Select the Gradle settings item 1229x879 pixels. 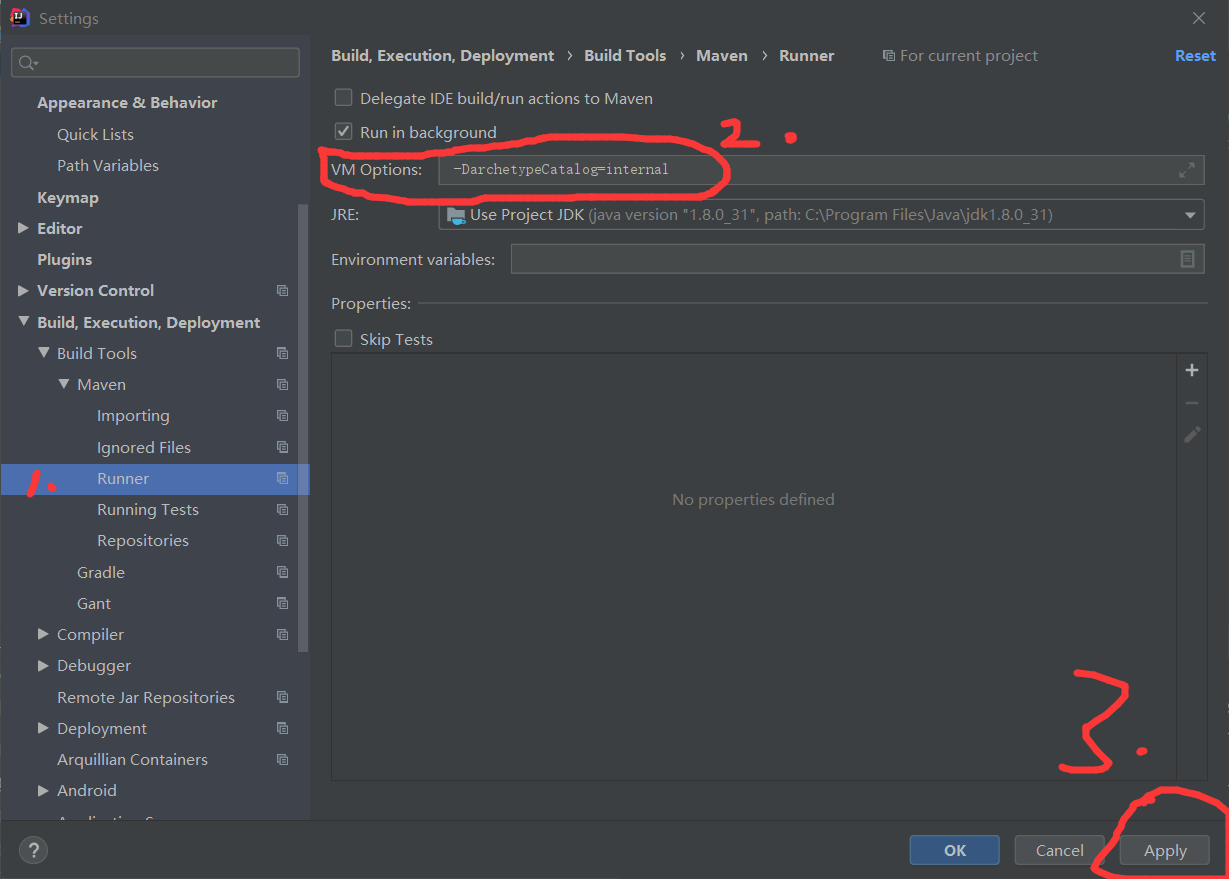pos(101,572)
